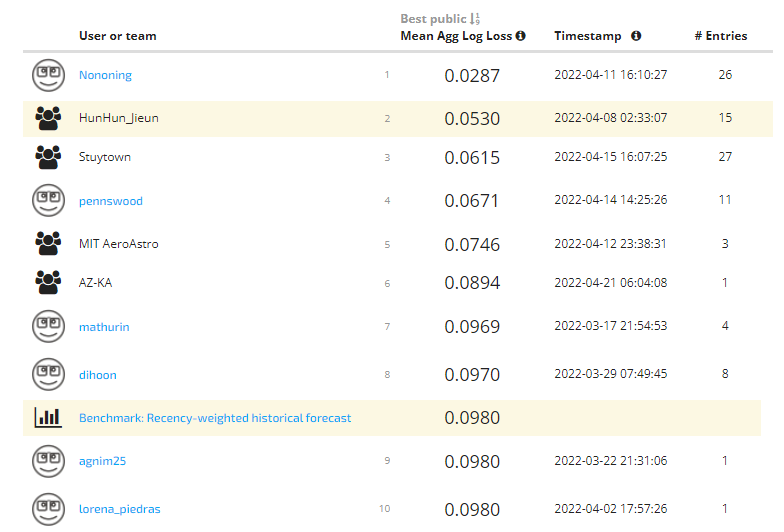Click HunHun_Jieun team group icon

click(x=48, y=118)
